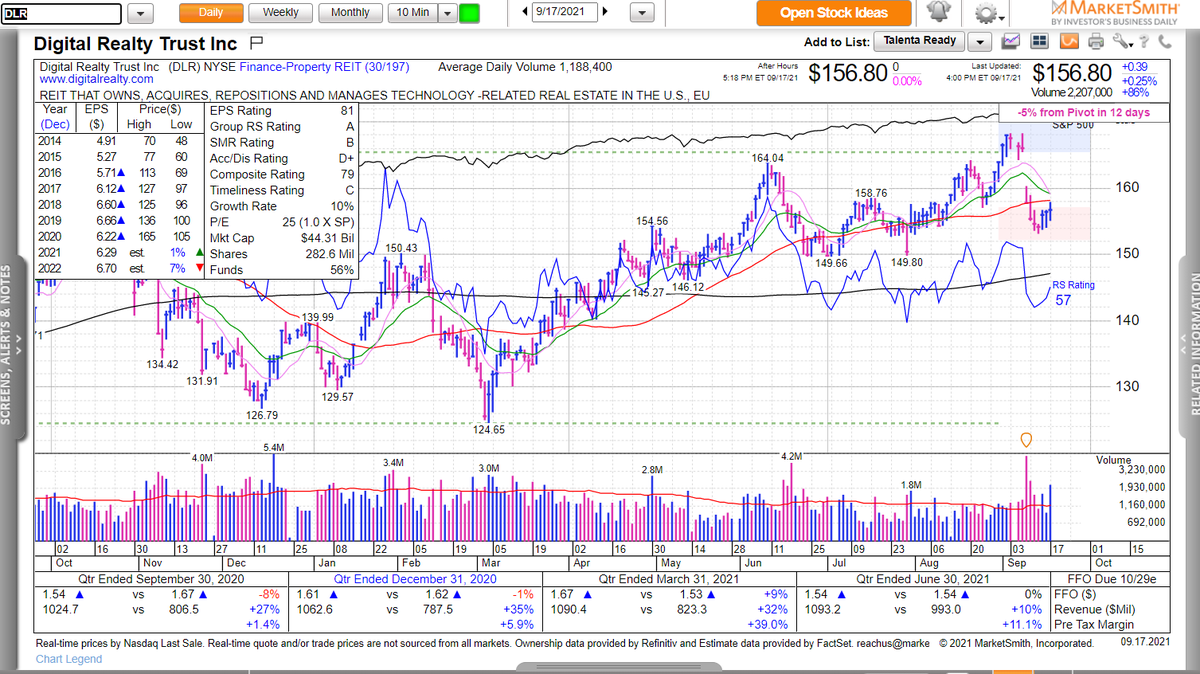
Task: Open help via the question mark icon
Action: [x=1145, y=42]
